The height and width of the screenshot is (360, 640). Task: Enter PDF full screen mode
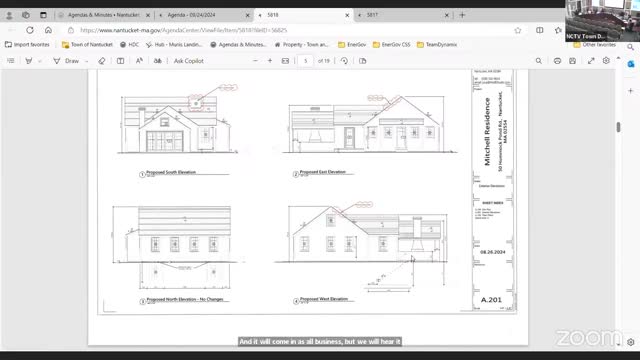pos(591,61)
